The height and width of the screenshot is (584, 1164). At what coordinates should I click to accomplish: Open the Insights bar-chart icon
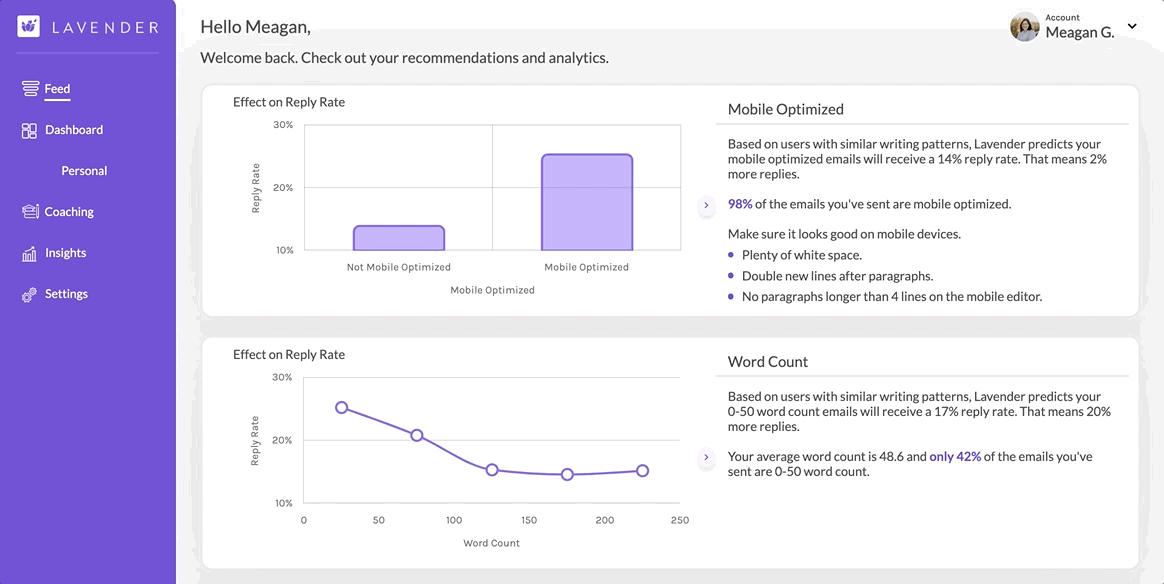27,252
